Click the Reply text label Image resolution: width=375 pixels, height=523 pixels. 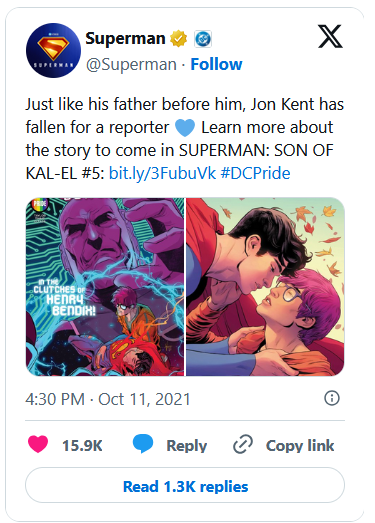click(x=187, y=445)
